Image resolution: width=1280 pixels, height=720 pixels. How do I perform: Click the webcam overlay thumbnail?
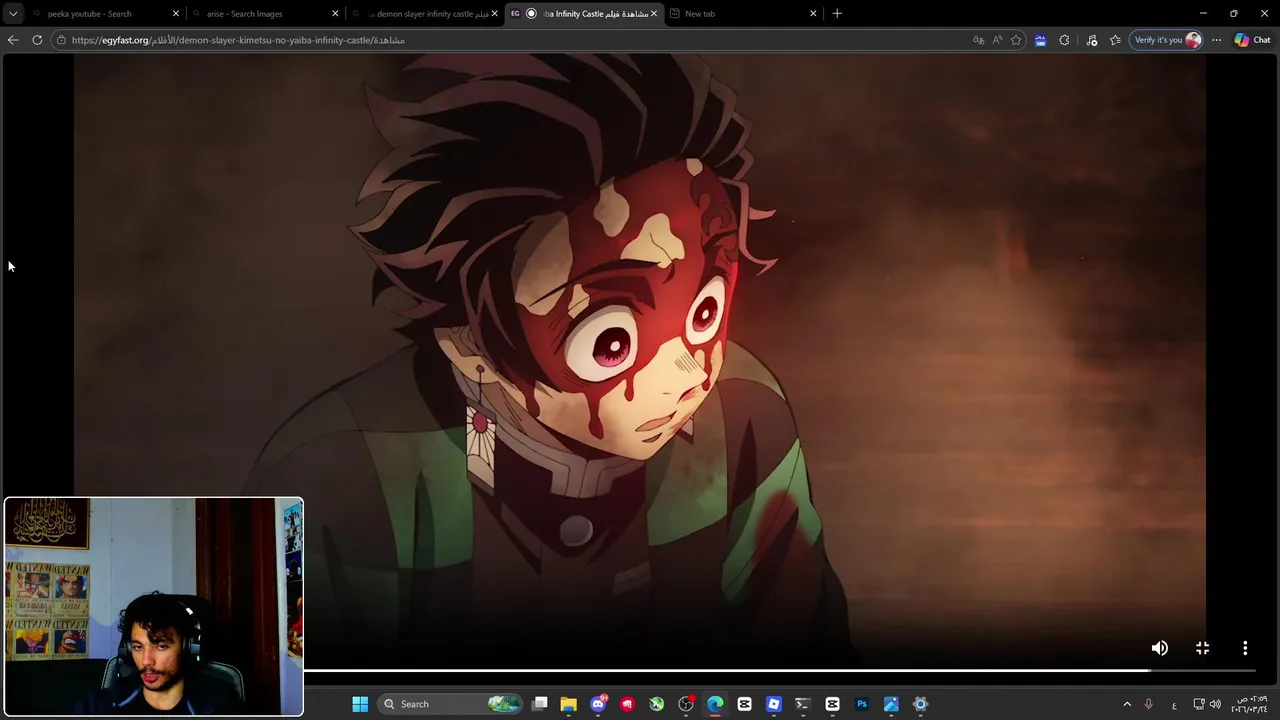[x=154, y=607]
